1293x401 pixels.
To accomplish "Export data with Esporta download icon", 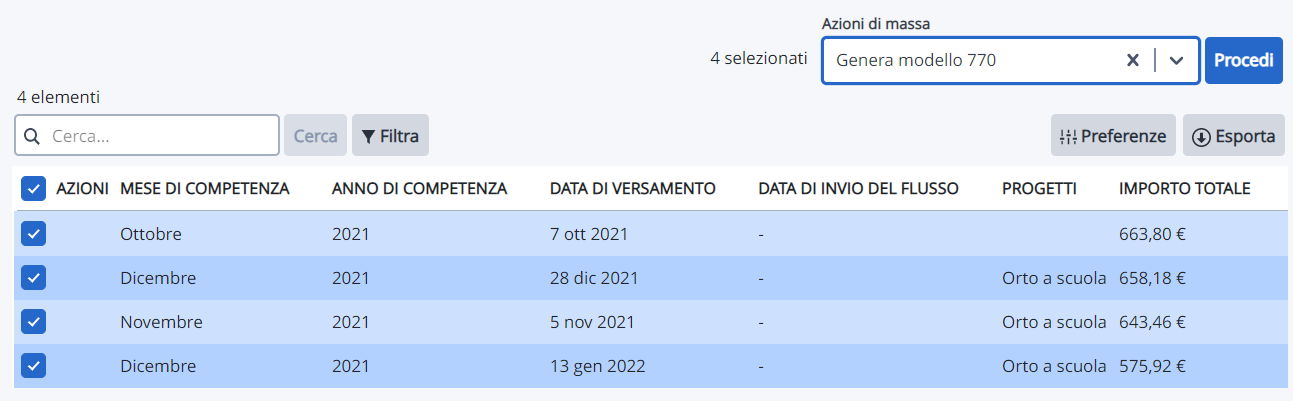I will (x=1233, y=135).
